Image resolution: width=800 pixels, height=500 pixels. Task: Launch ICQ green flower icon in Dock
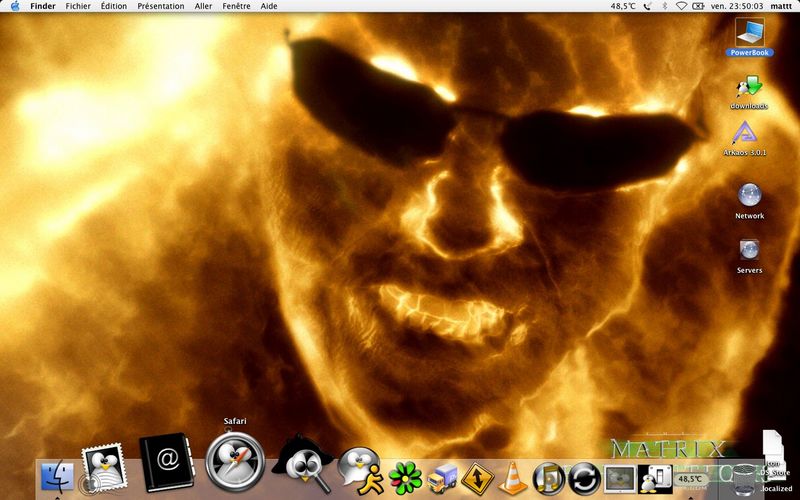tap(405, 478)
